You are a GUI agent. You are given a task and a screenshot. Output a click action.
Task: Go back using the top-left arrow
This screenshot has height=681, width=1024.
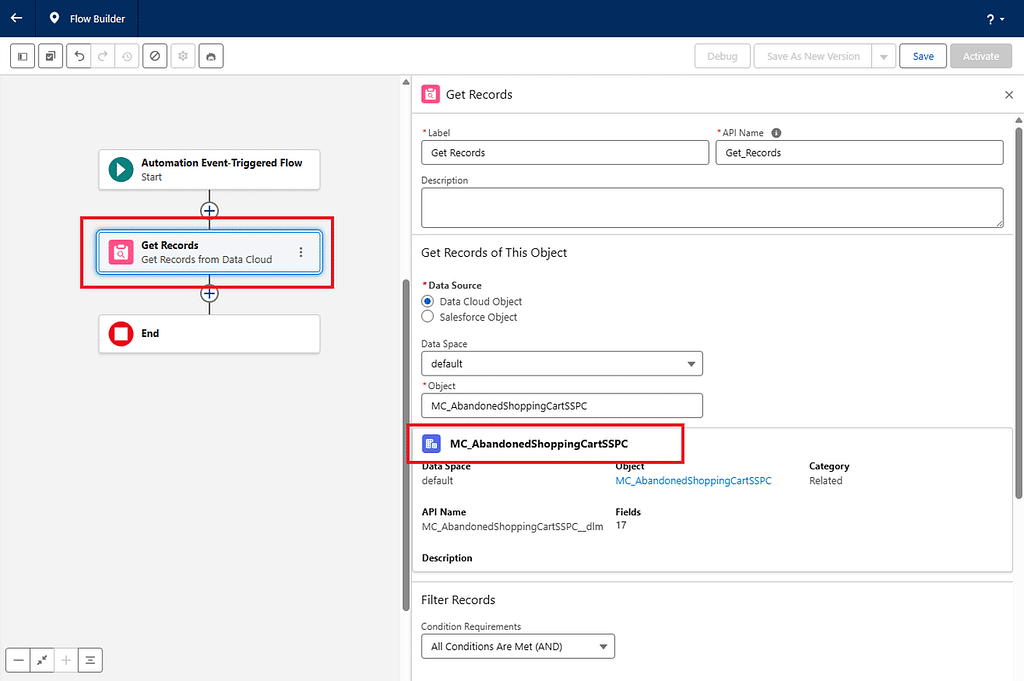click(16, 18)
